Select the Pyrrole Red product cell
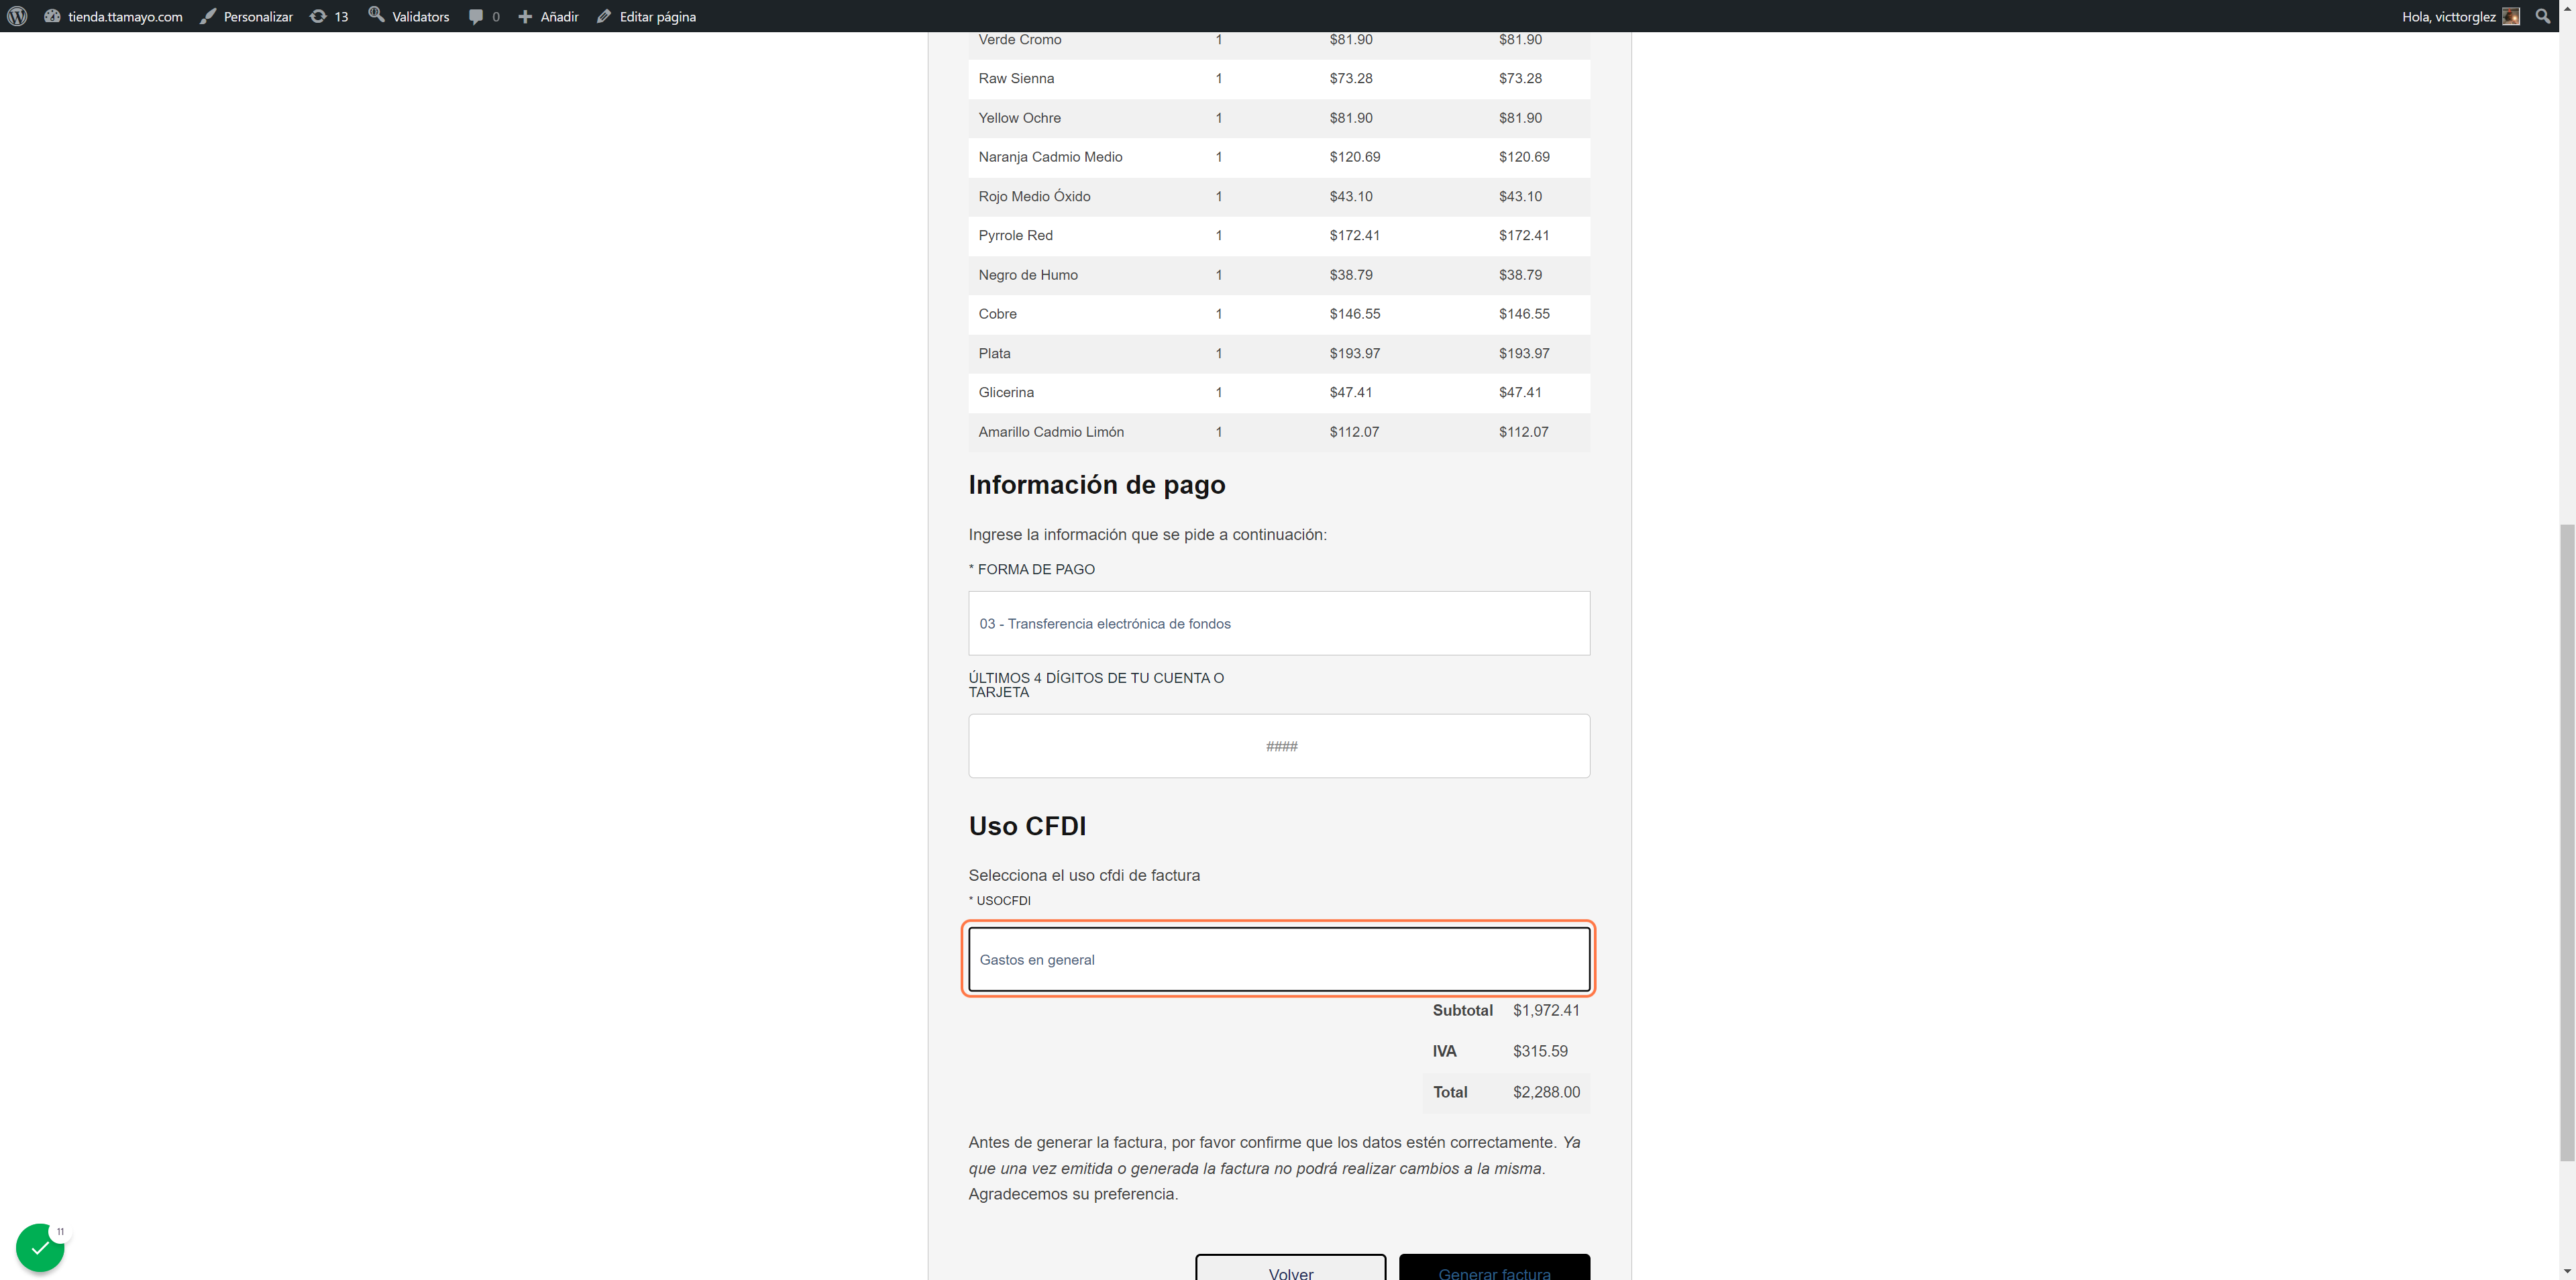The width and height of the screenshot is (2576, 1280). tap(1015, 236)
